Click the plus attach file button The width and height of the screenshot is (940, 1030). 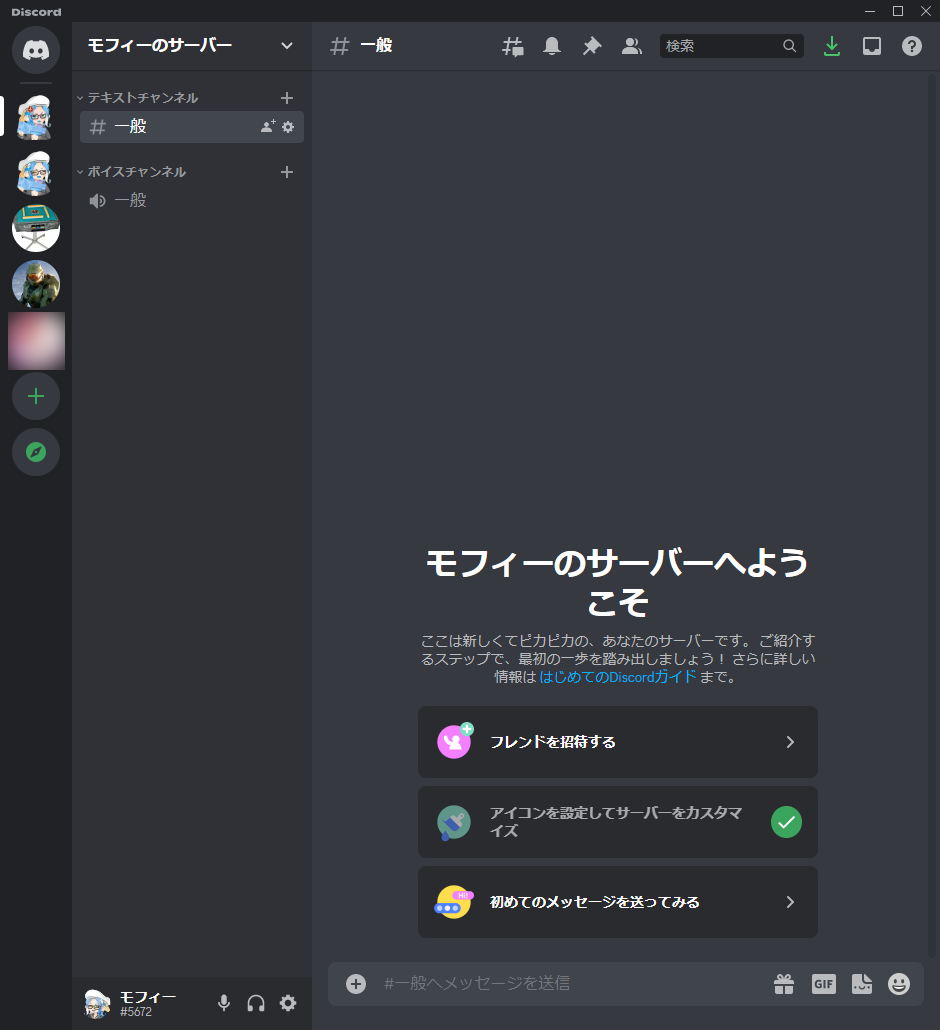coord(356,983)
